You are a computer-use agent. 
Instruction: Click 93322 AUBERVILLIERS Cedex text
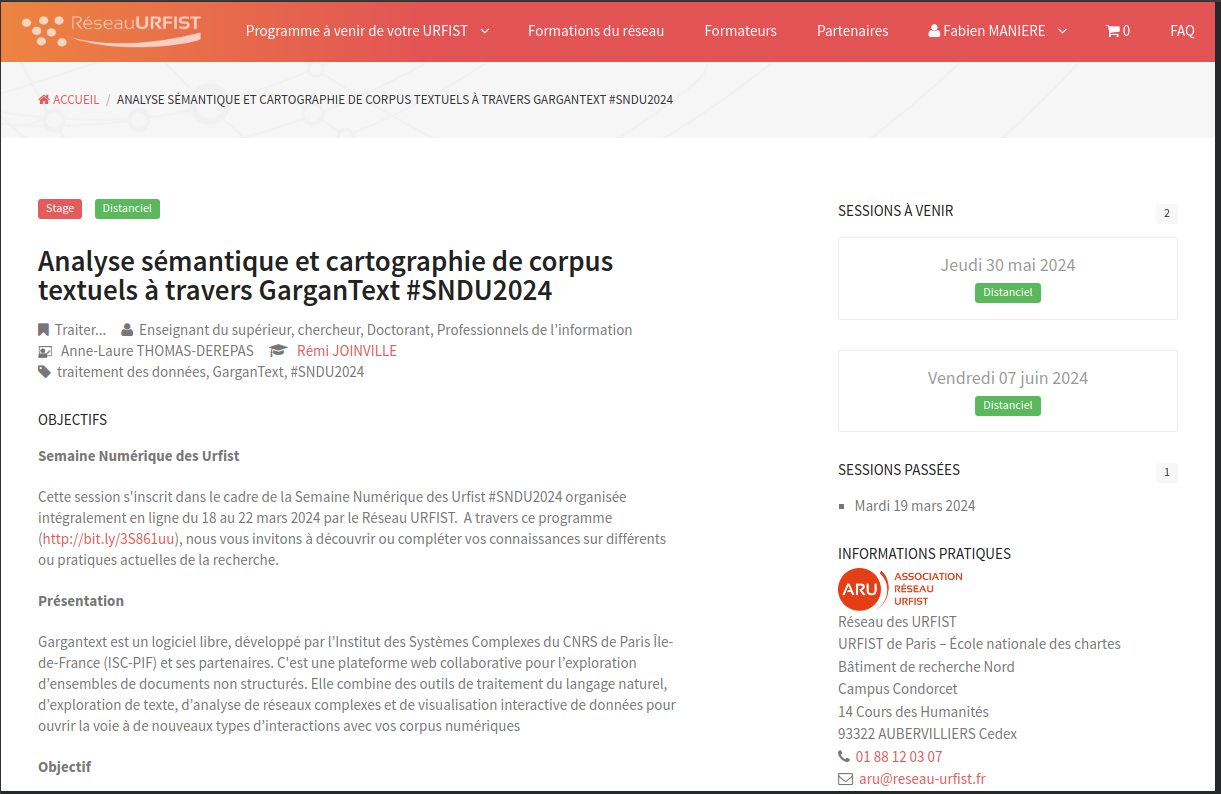pos(927,734)
